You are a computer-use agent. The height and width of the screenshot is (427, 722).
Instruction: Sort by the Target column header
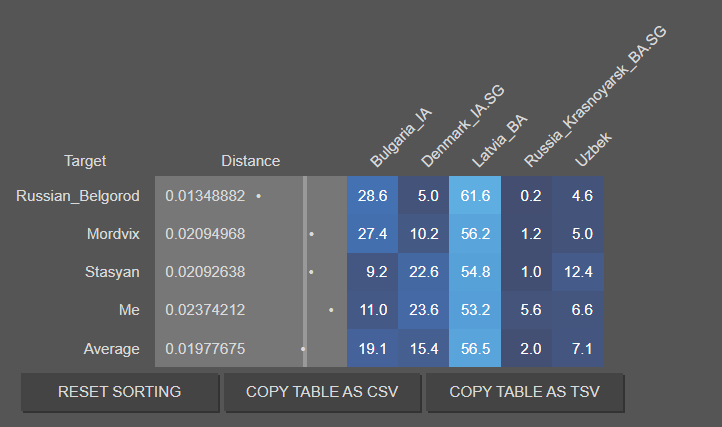(x=85, y=161)
